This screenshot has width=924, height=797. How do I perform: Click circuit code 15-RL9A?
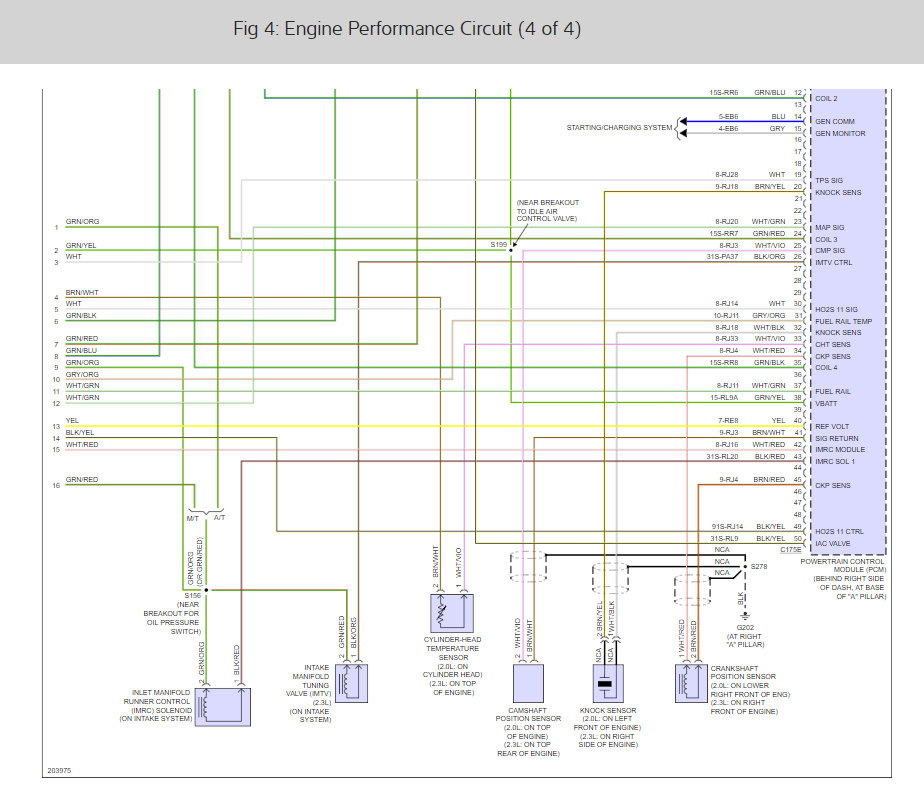[x=724, y=397]
